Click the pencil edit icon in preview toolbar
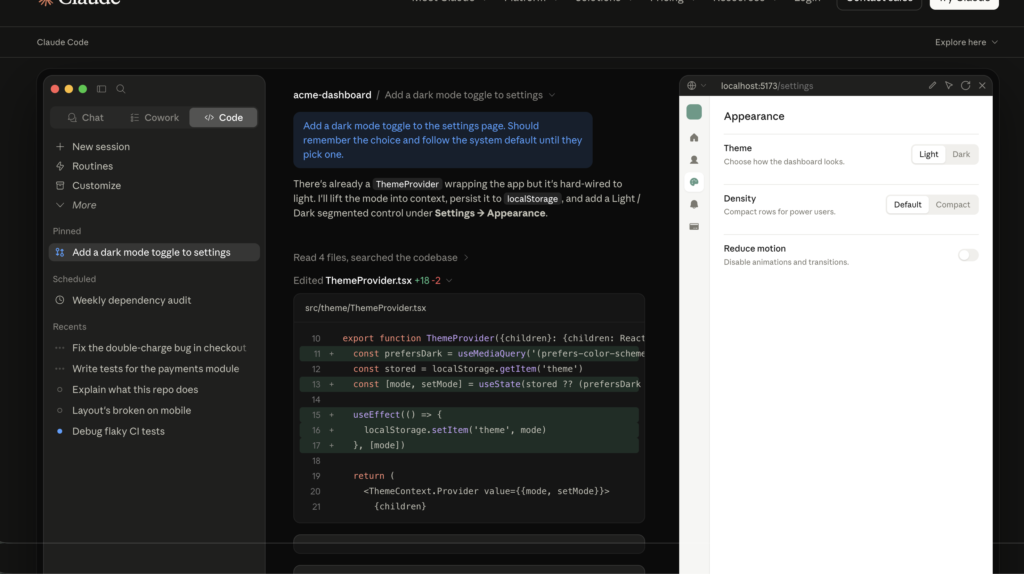This screenshot has height=574, width=1024. [x=932, y=86]
